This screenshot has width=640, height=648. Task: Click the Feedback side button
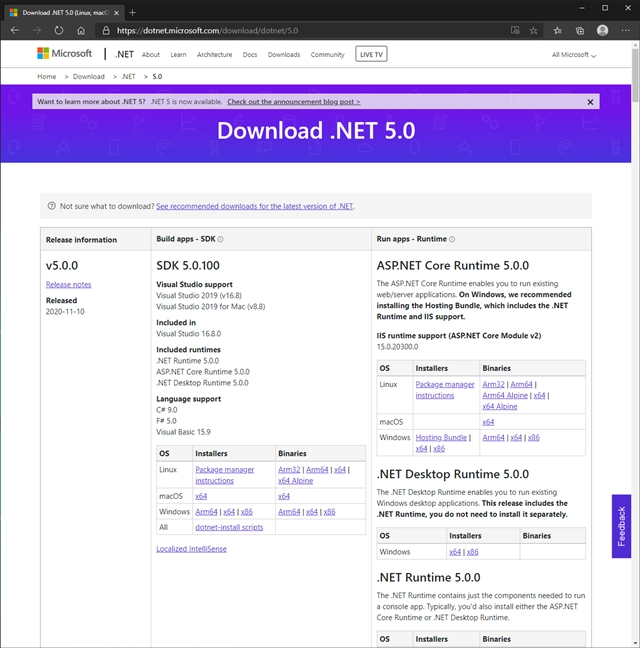click(x=621, y=526)
